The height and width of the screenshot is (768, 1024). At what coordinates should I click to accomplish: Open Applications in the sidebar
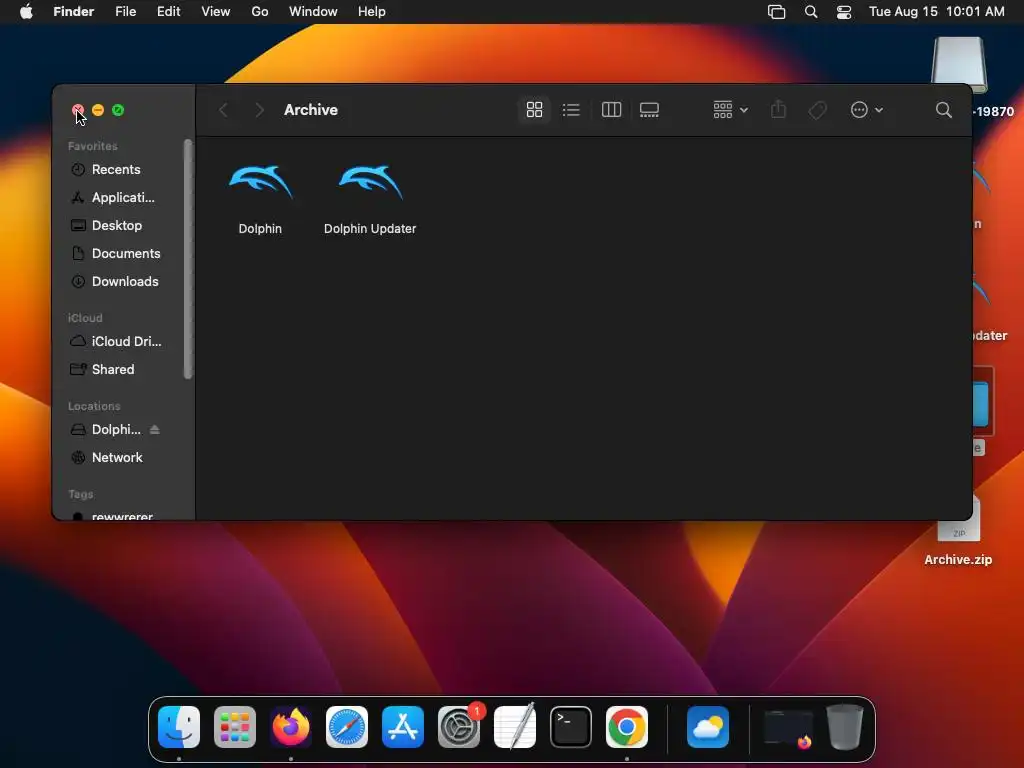pos(123,197)
